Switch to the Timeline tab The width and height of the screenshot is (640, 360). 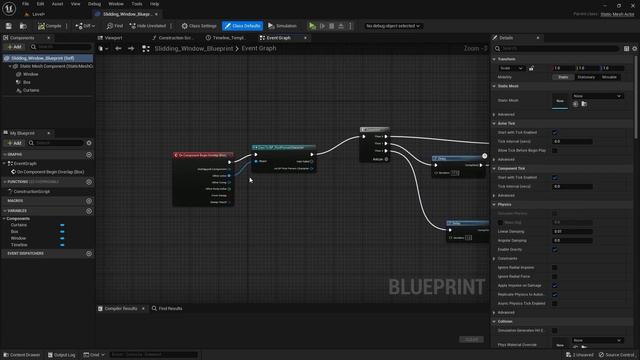[226, 38]
